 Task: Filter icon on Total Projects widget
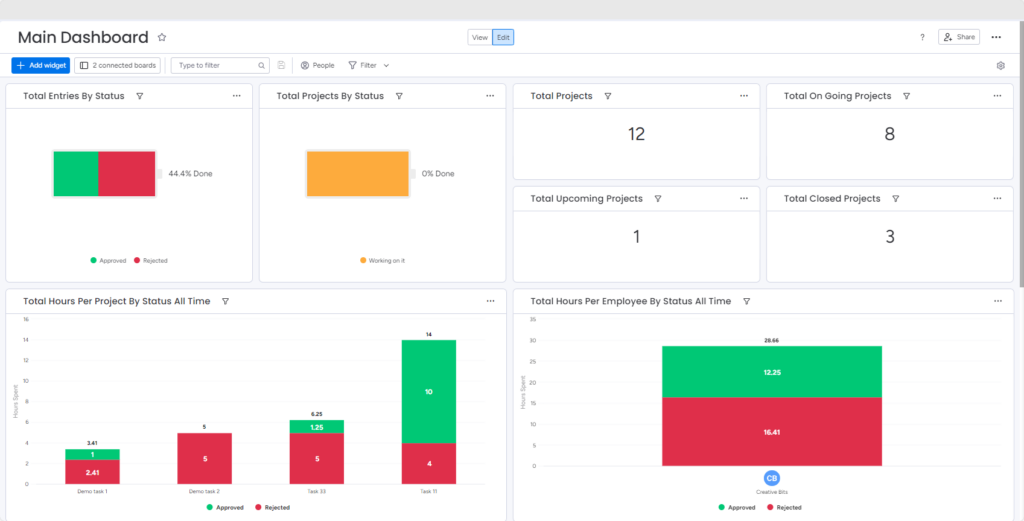(x=607, y=96)
